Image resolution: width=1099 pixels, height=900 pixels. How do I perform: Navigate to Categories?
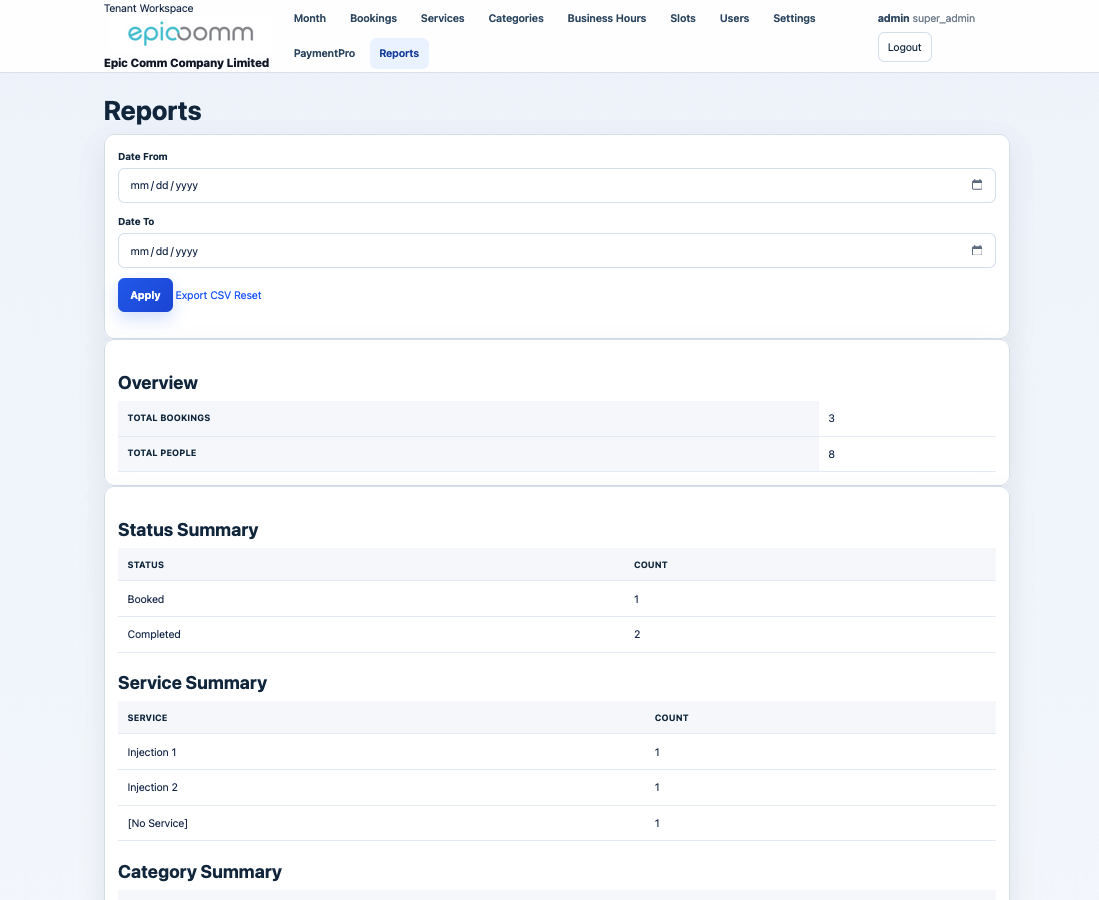point(516,18)
